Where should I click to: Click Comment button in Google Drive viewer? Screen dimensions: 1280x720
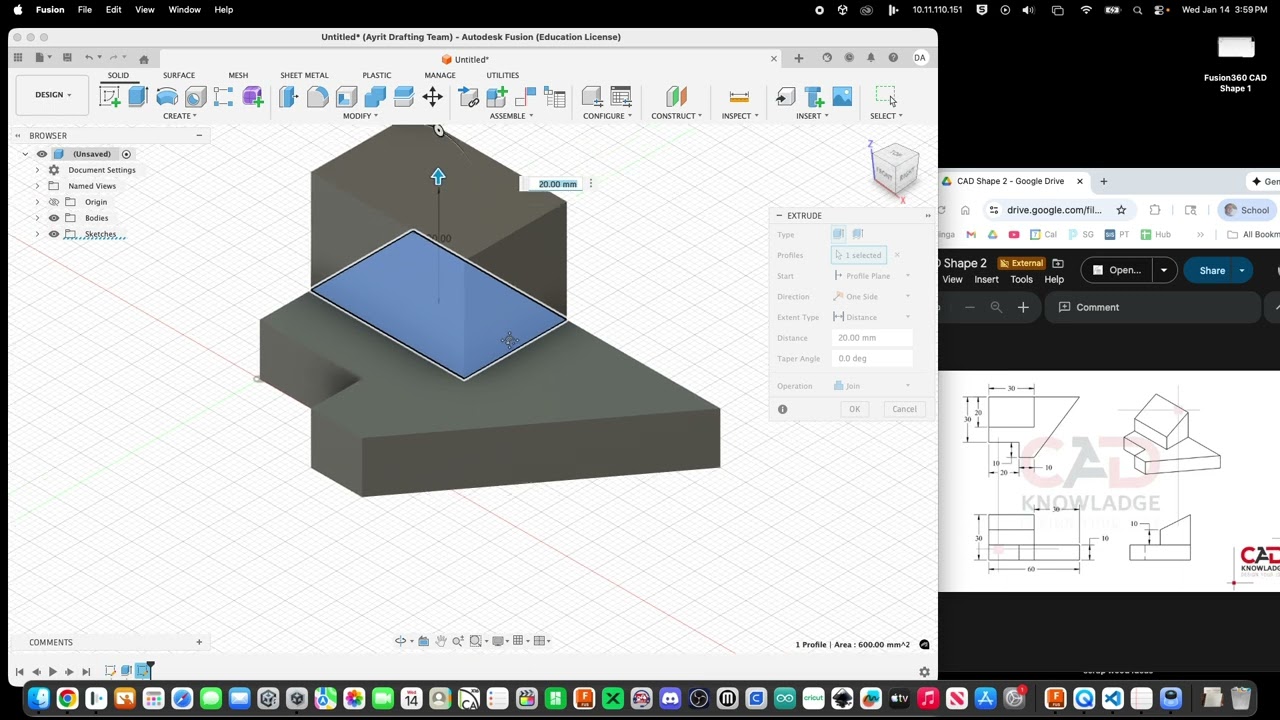coord(1088,307)
